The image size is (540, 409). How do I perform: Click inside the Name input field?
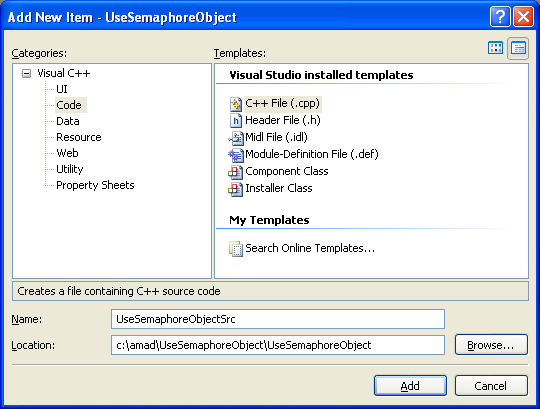click(x=278, y=319)
